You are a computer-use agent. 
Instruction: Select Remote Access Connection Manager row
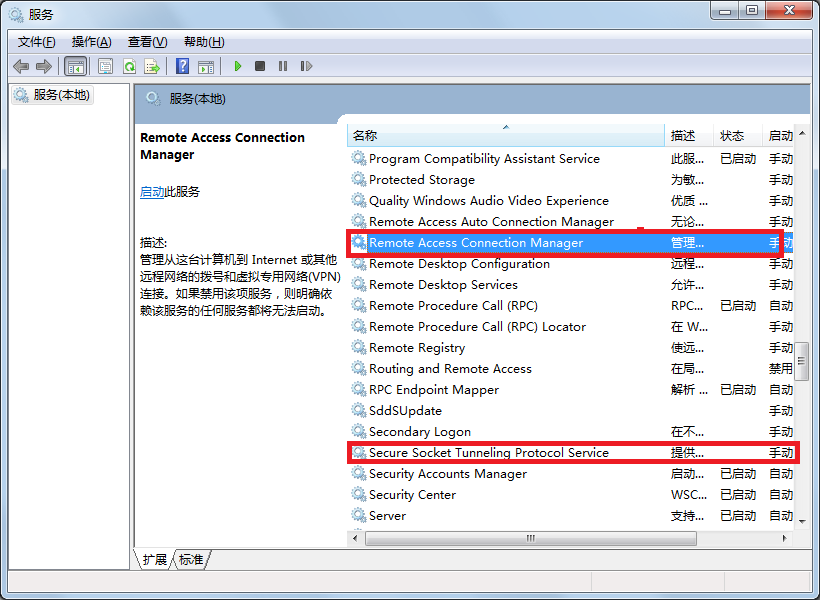(x=571, y=243)
